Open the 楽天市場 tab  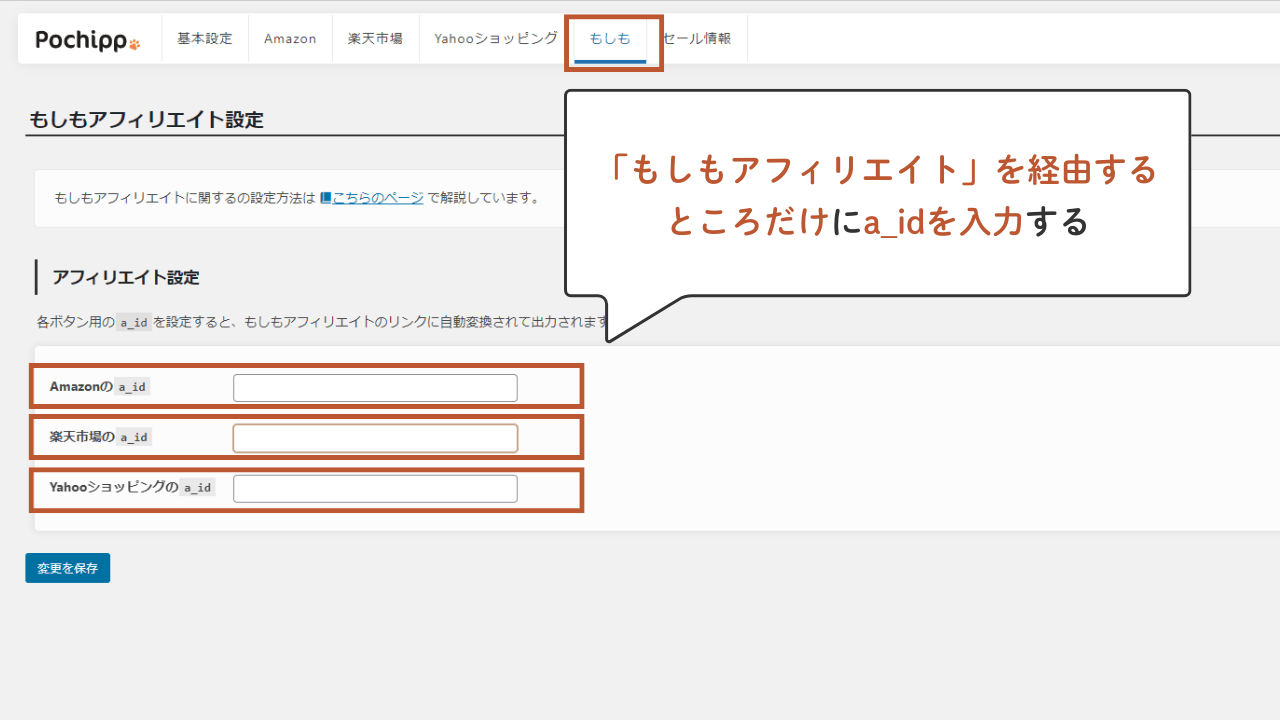pos(376,39)
